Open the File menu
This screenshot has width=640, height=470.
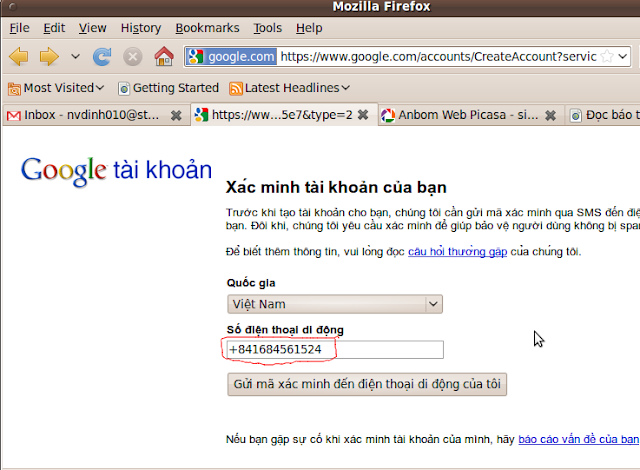tap(19, 28)
